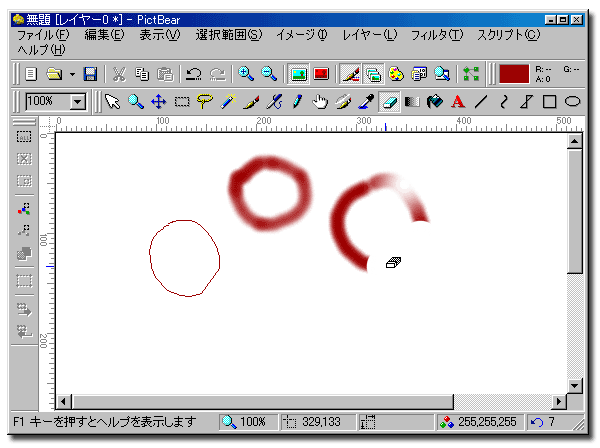Click the stacked windows toolbar icon
This screenshot has width=600, height=448.
point(419,74)
